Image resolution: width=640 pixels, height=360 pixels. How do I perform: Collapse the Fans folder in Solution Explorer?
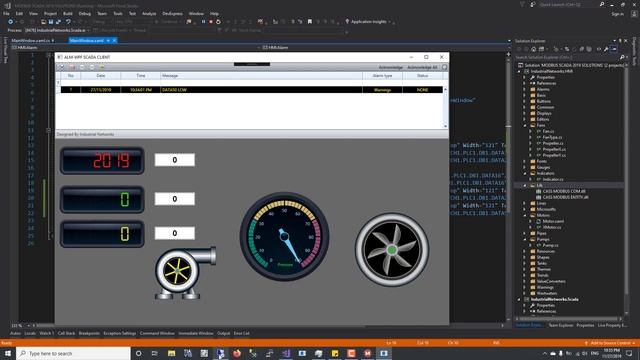525,125
